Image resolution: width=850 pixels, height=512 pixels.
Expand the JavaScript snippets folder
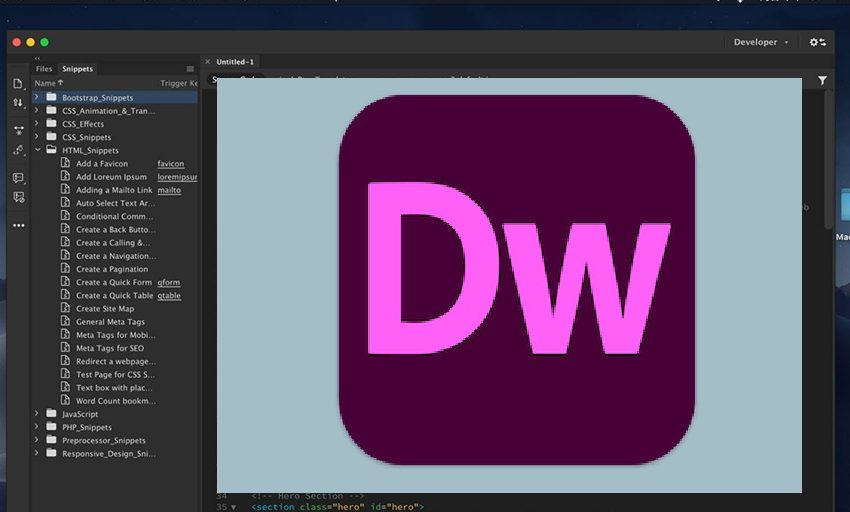click(x=38, y=413)
